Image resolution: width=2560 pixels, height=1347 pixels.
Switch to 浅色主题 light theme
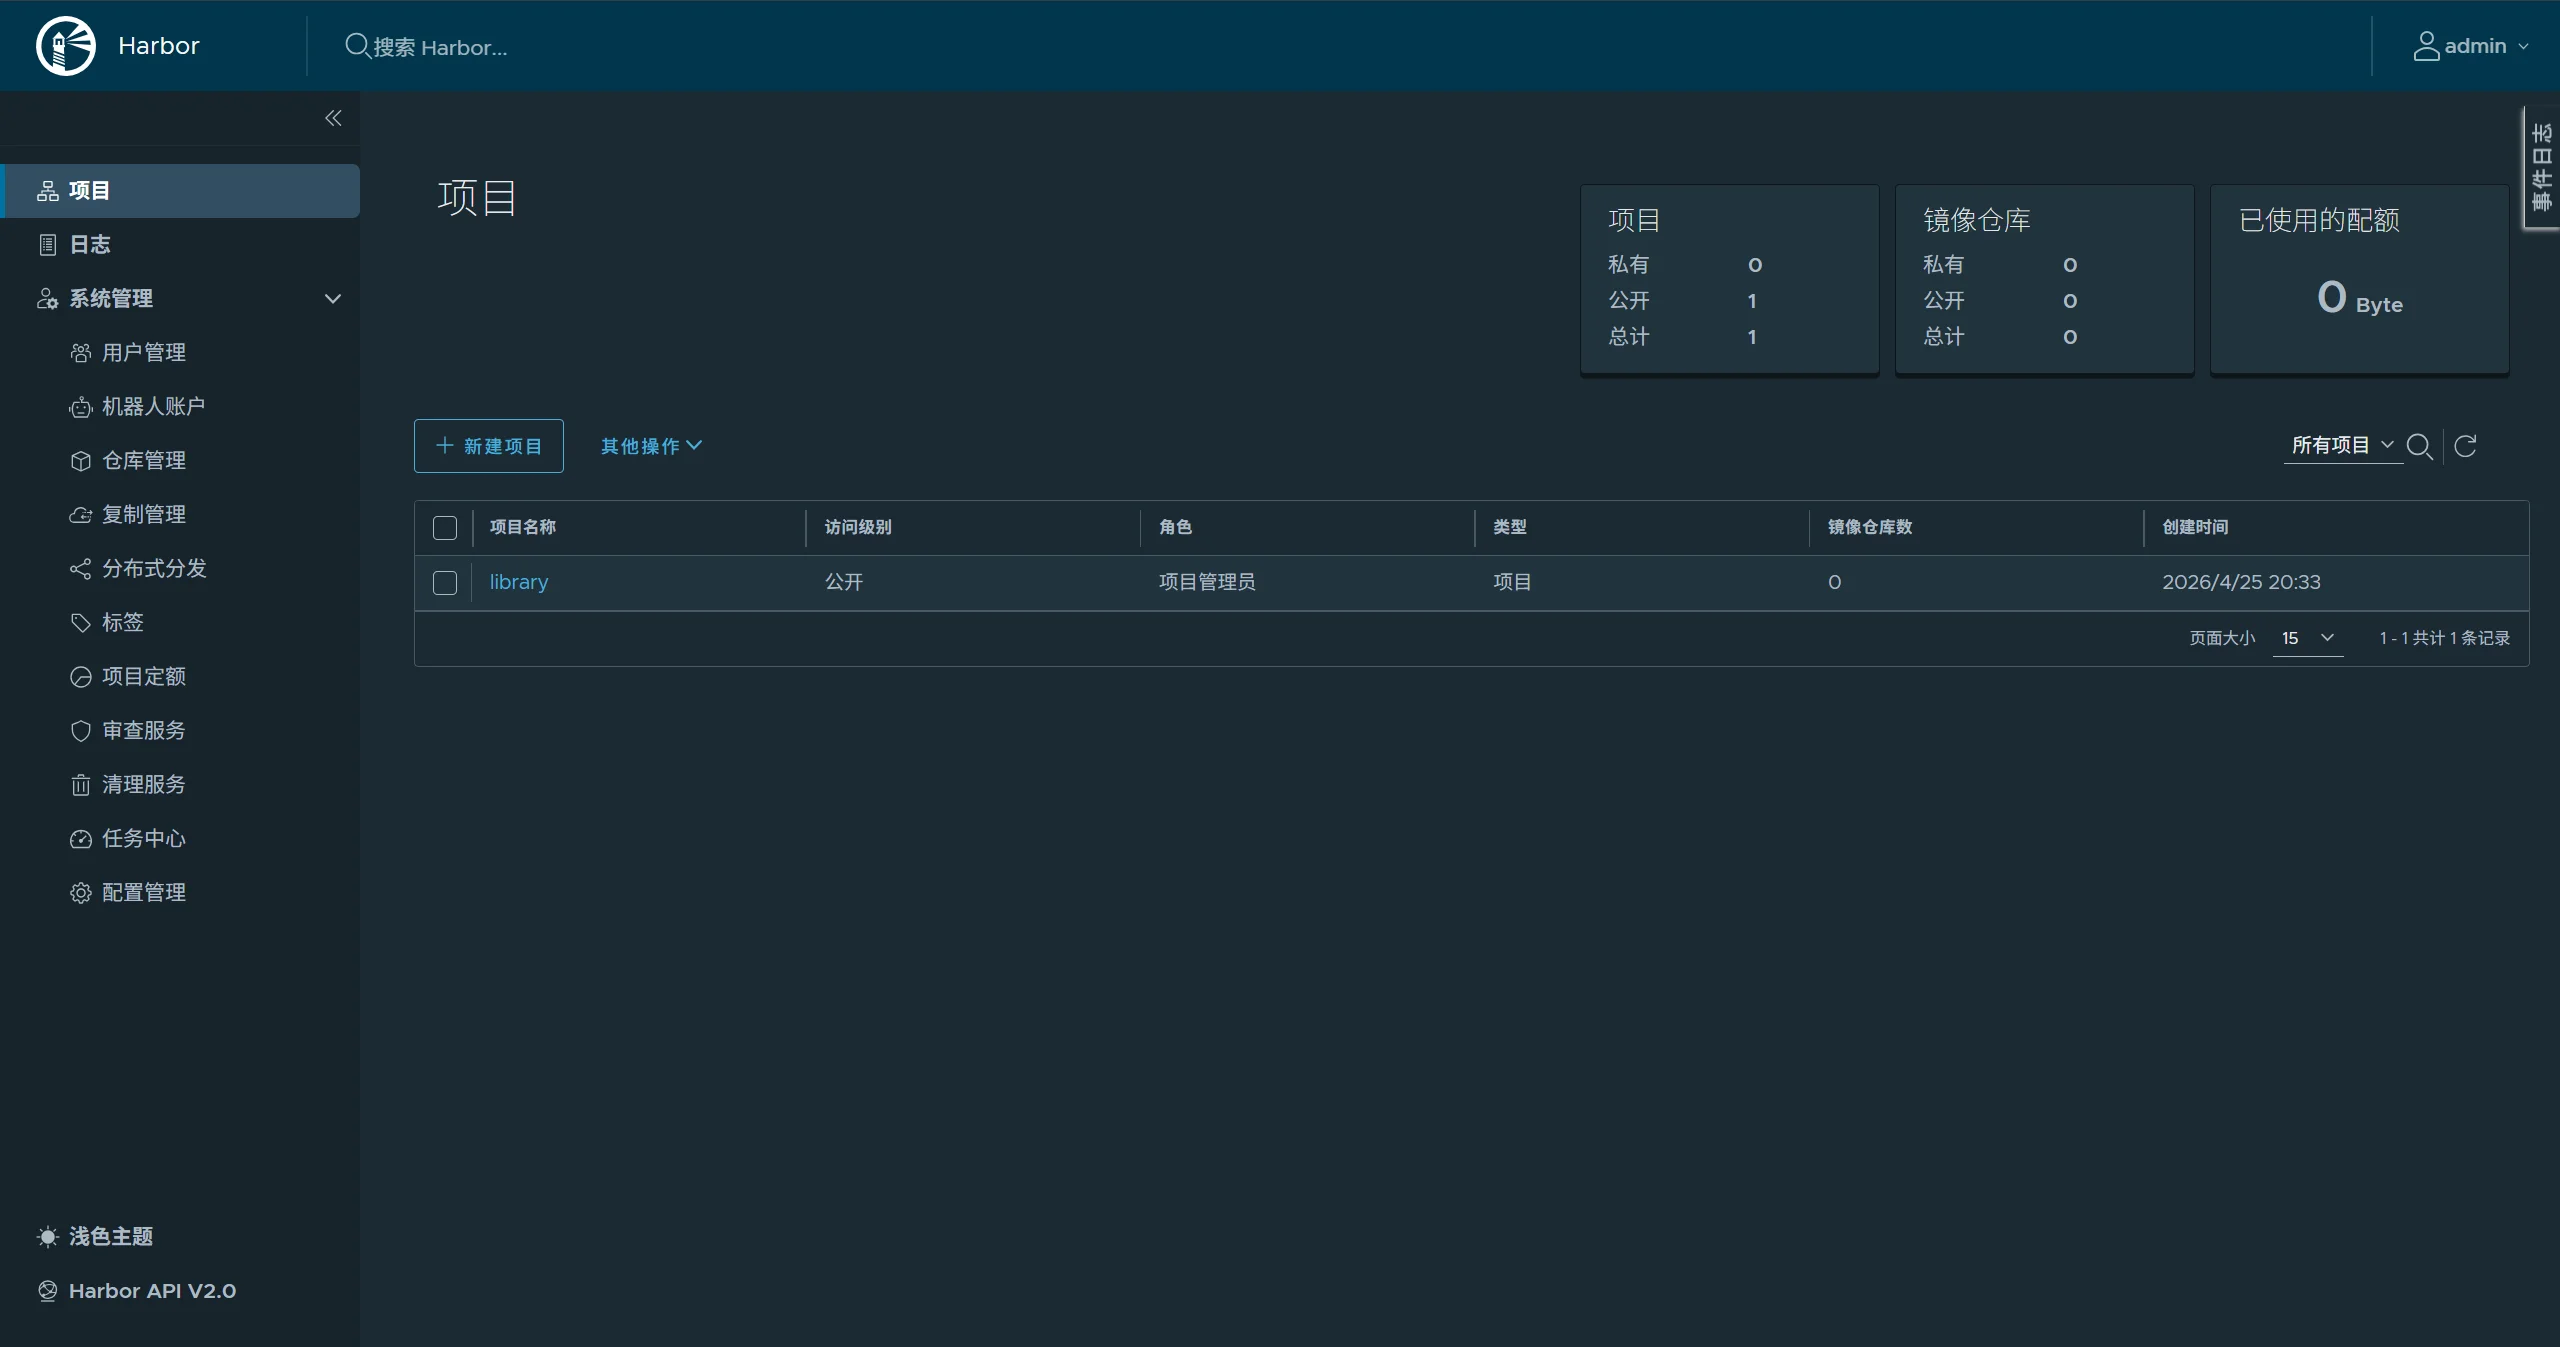tap(111, 1237)
